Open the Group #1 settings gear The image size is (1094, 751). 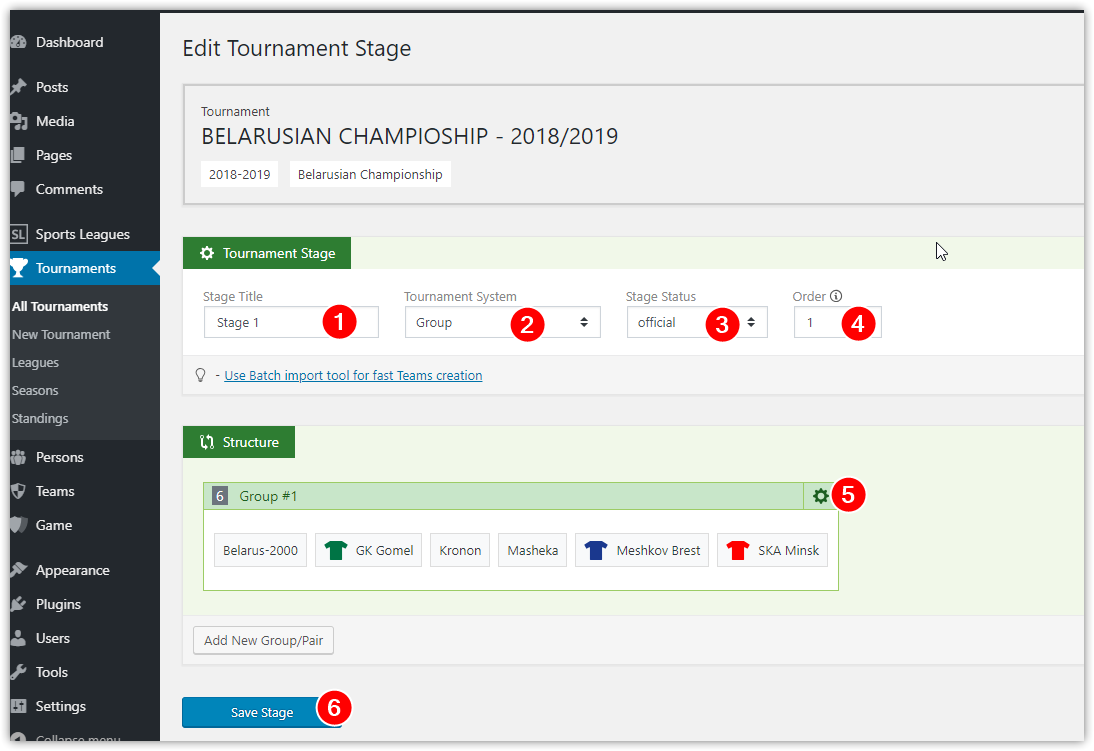click(820, 496)
